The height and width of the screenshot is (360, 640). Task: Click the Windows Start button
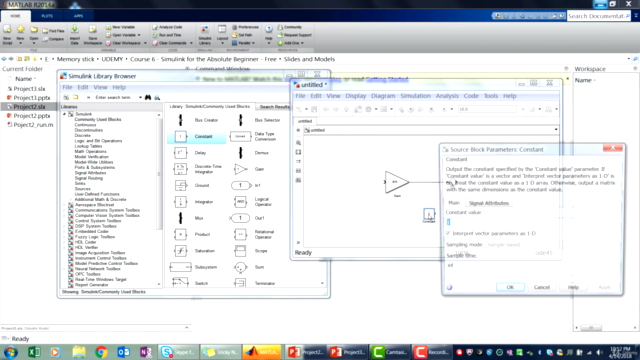coord(10,352)
